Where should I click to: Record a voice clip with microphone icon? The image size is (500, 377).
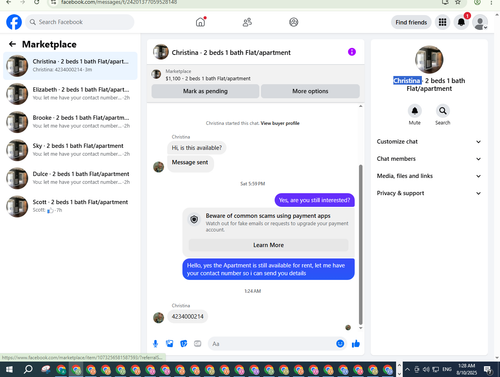point(155,344)
